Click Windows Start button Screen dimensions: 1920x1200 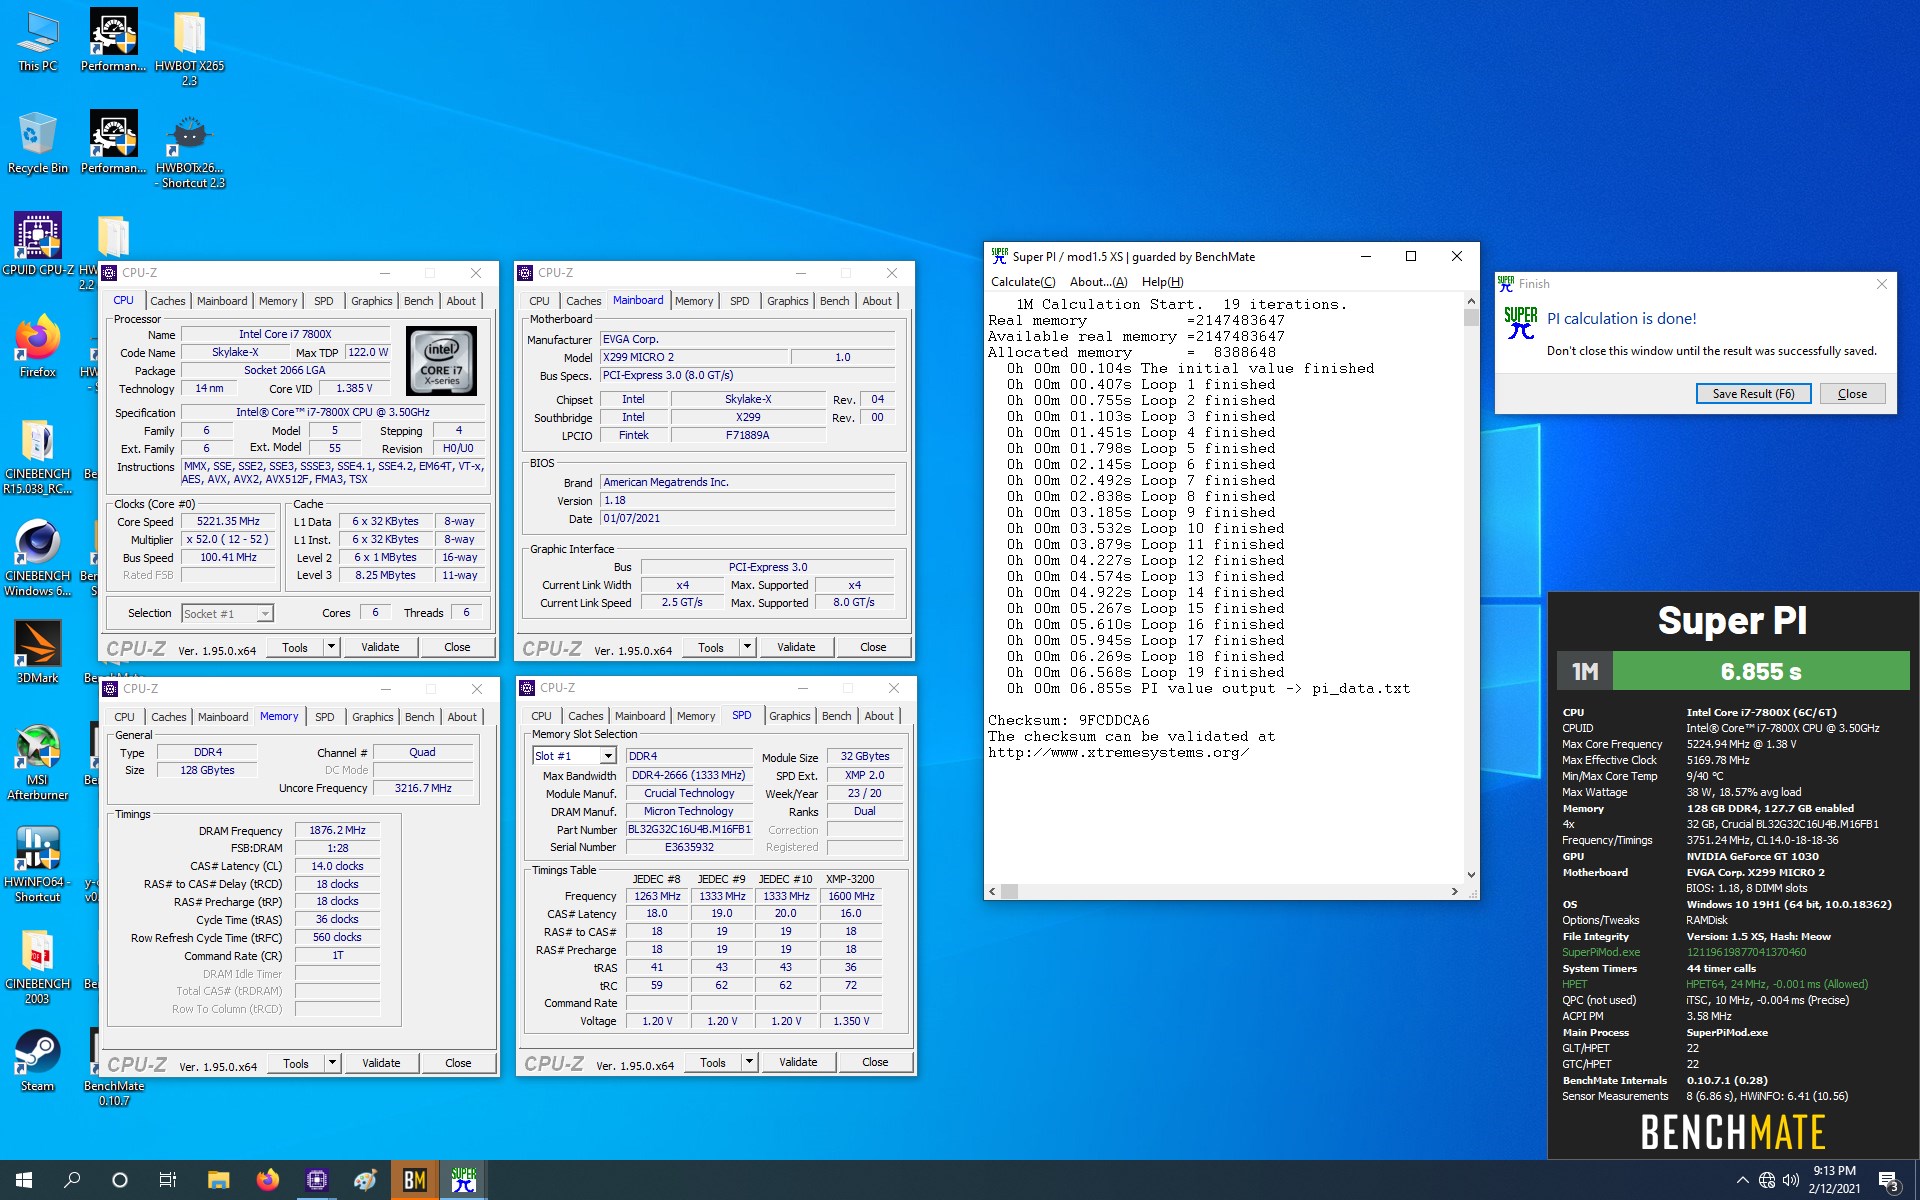click(24, 1180)
